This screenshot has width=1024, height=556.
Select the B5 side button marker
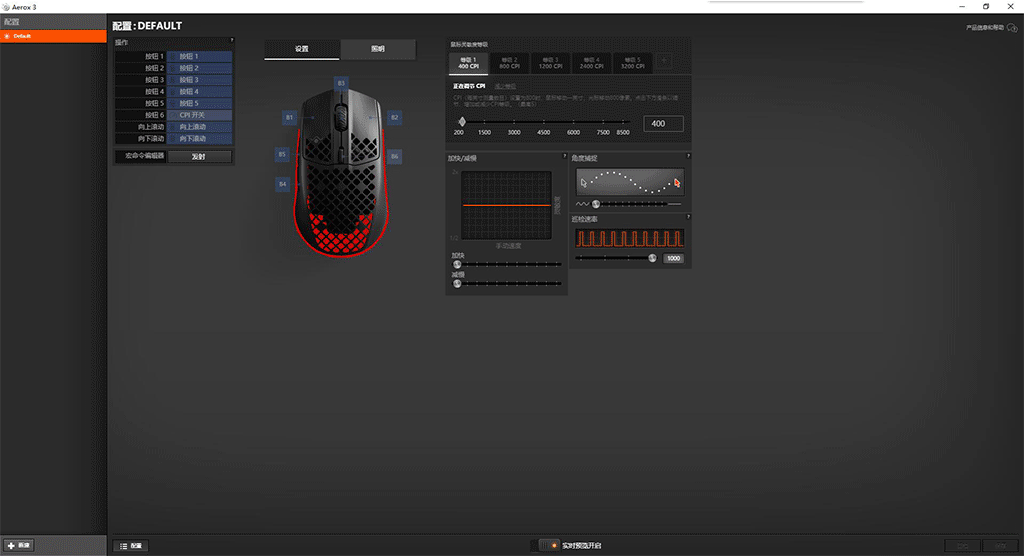tap(282, 154)
